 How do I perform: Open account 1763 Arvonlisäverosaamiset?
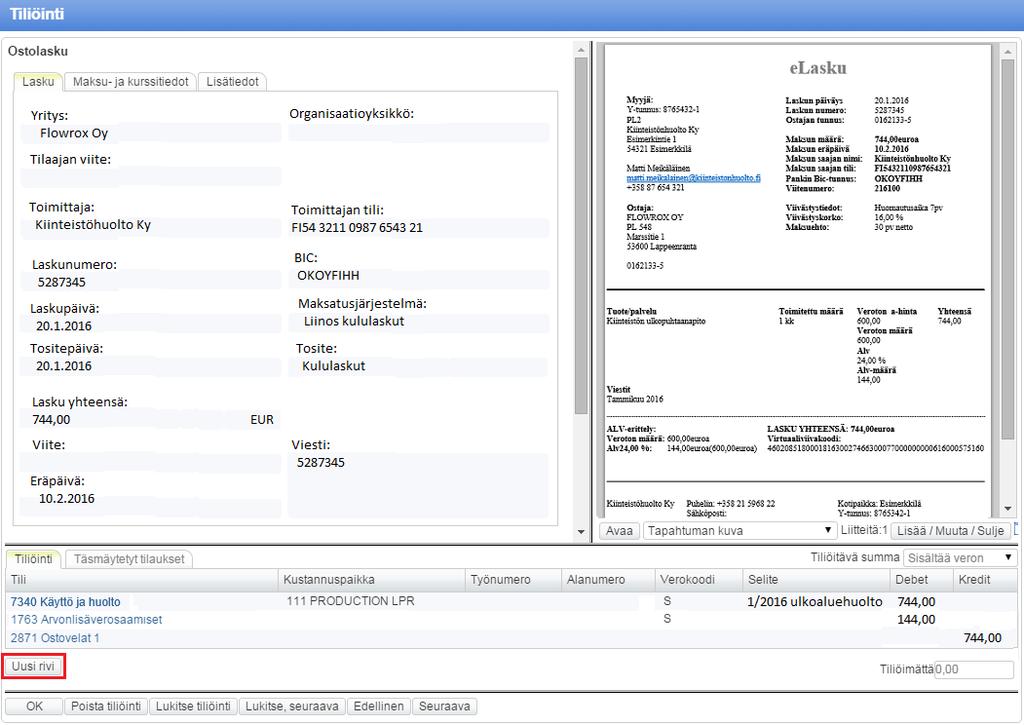[86, 619]
